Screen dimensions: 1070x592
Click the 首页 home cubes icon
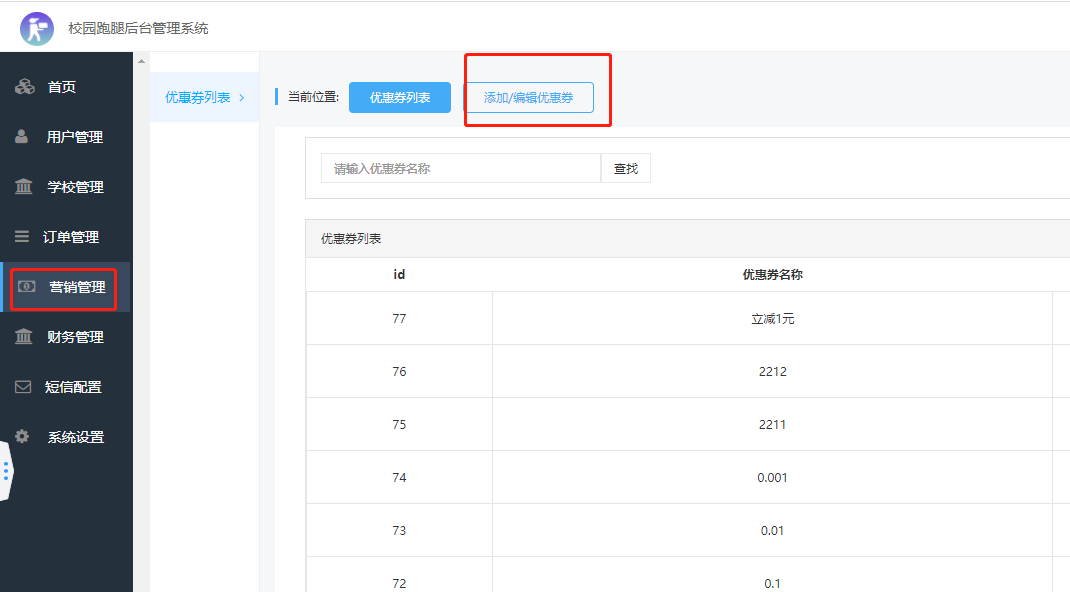click(25, 87)
